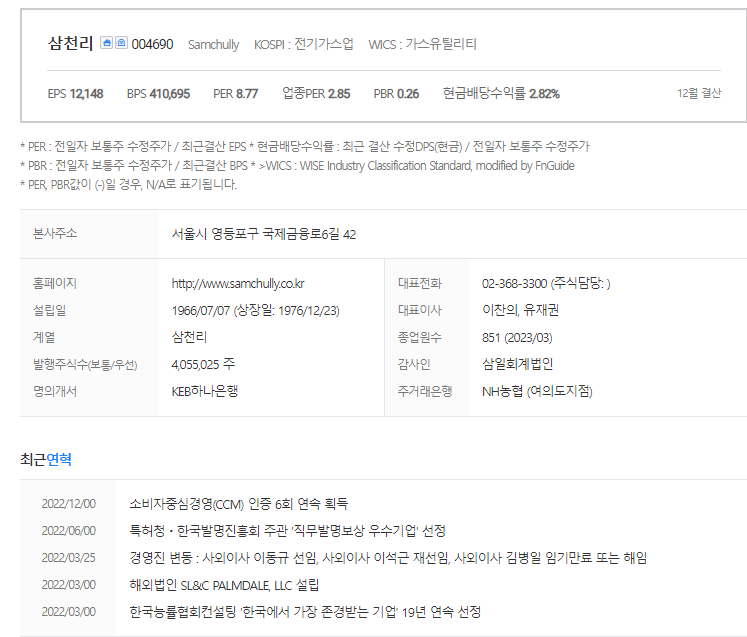Click the 업종PER 2.85 figure

pyautogui.click(x=316, y=93)
